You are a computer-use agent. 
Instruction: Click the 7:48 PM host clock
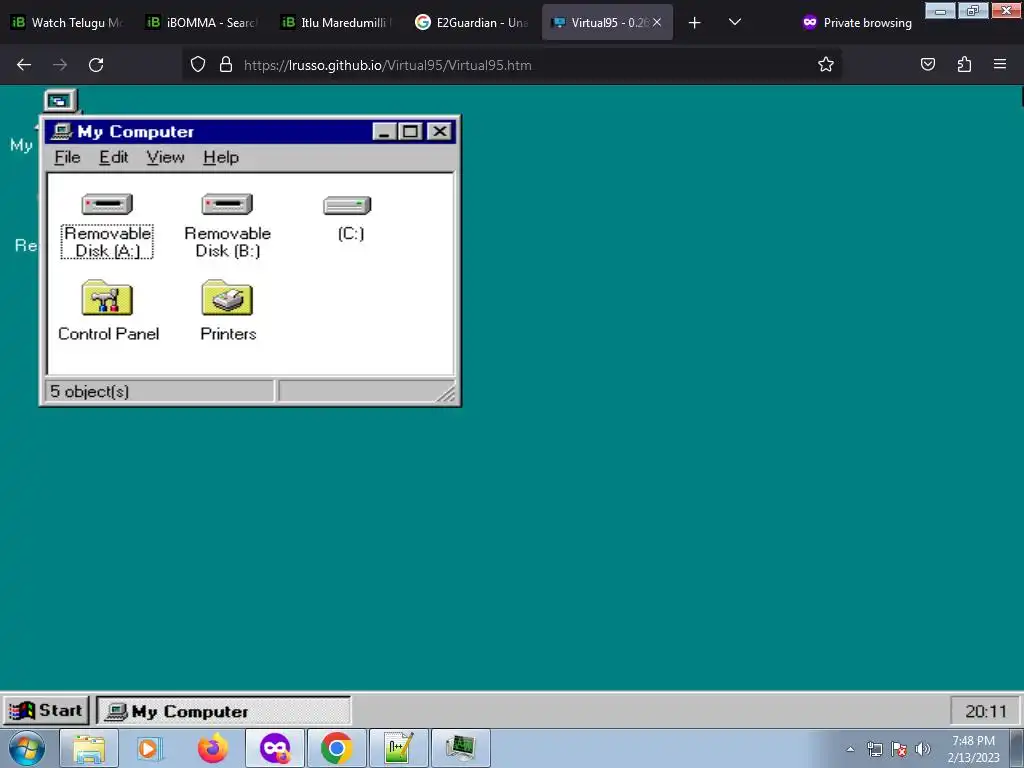(x=974, y=749)
